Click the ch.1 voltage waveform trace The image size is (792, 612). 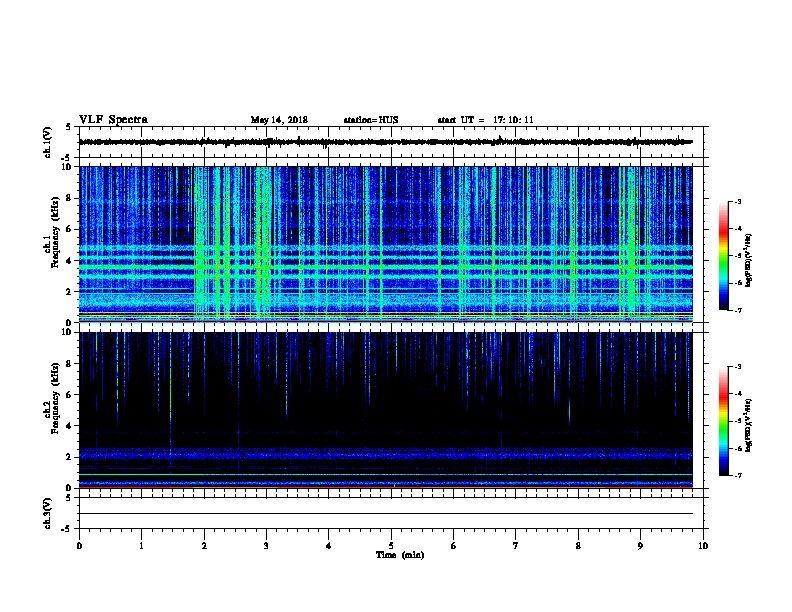click(x=386, y=142)
